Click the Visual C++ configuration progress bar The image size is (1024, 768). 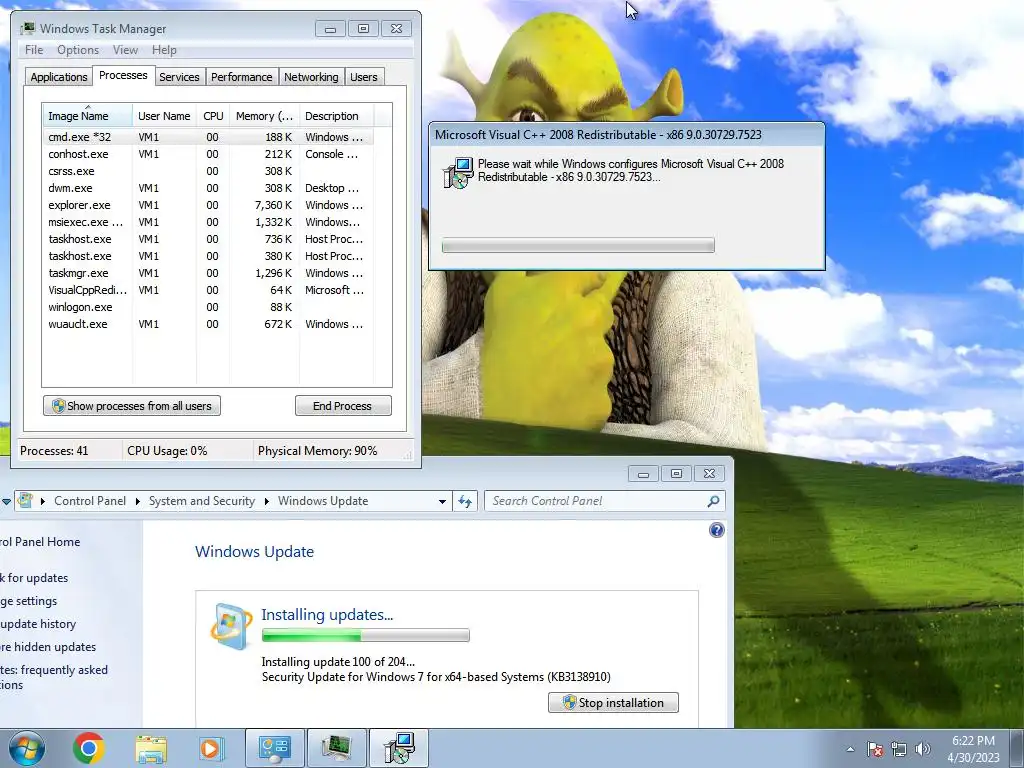(578, 246)
